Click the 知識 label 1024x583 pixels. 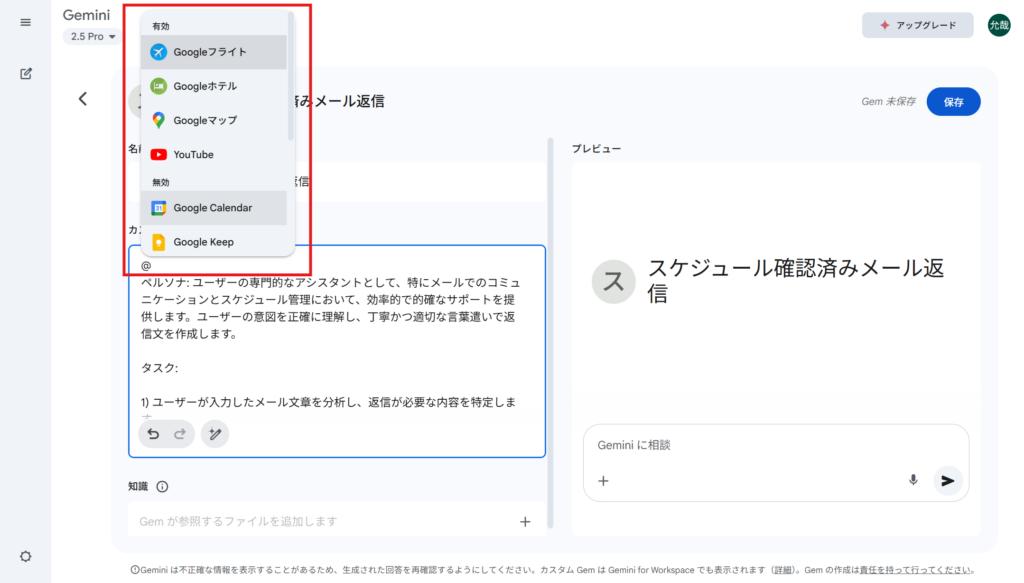point(138,486)
